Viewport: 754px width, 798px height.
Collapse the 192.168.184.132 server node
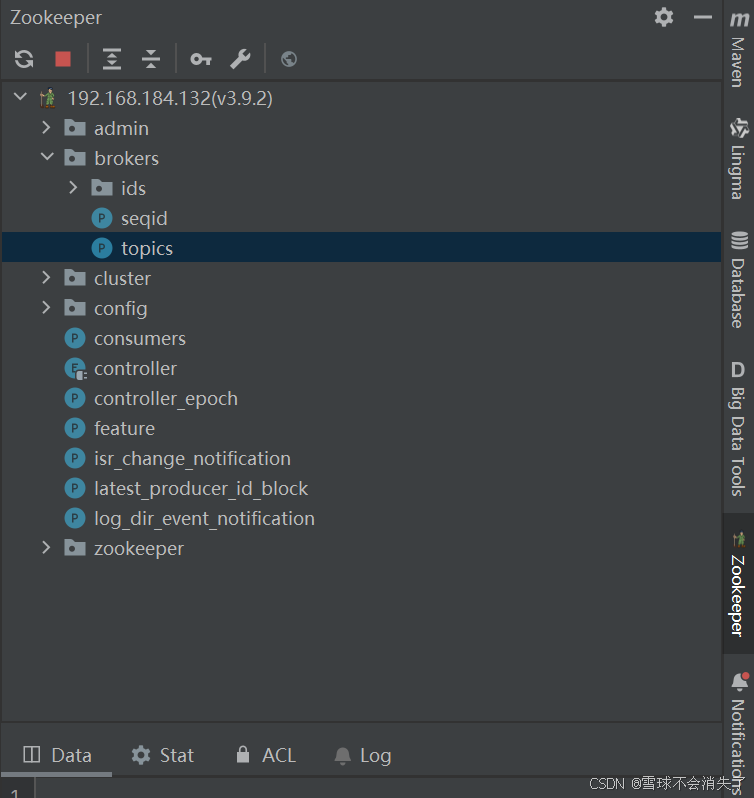(x=20, y=96)
